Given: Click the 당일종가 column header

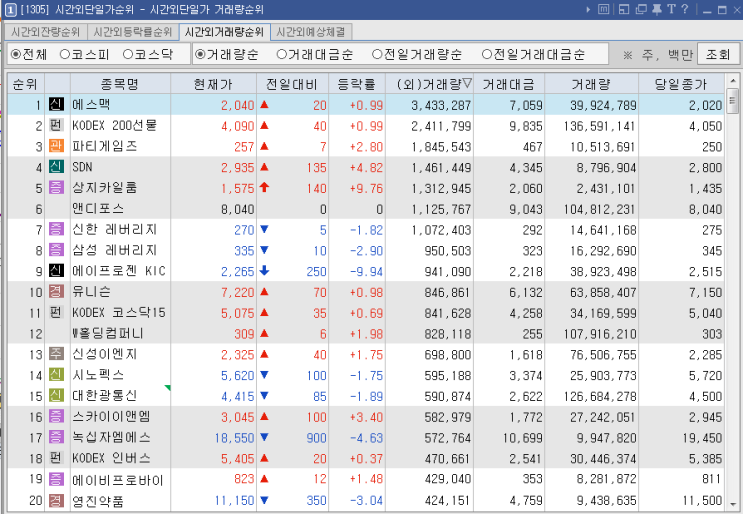Looking at the screenshot, I should pyautogui.click(x=681, y=84).
